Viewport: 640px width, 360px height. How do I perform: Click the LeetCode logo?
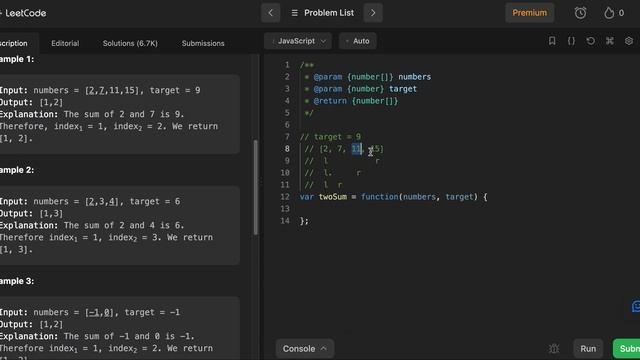coord(23,13)
